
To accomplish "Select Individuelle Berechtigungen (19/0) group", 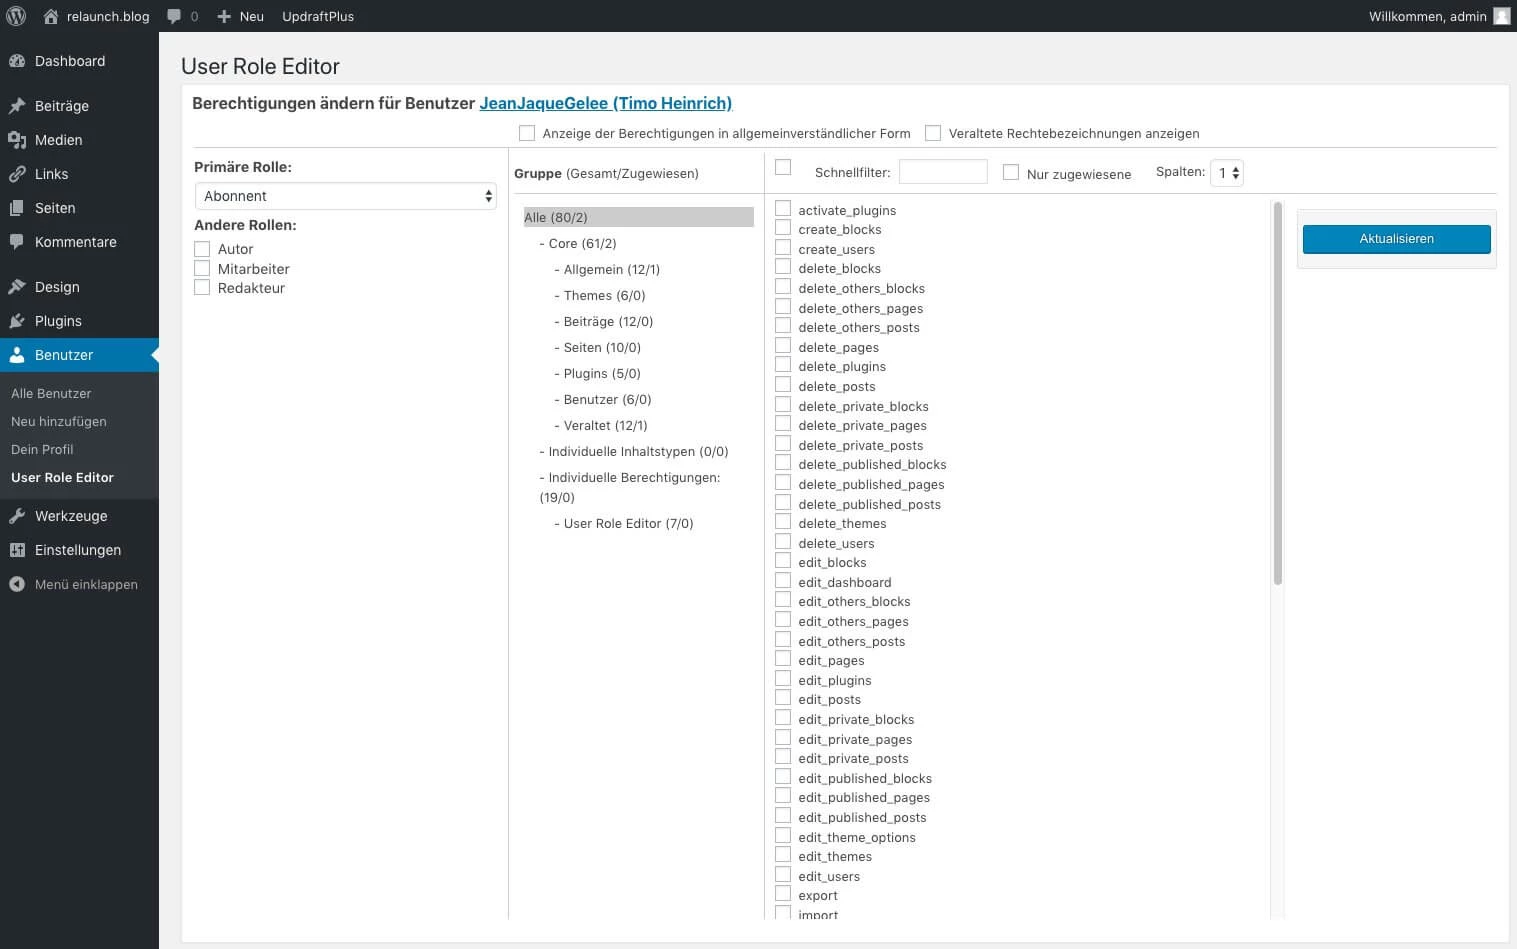I will pyautogui.click(x=630, y=487).
